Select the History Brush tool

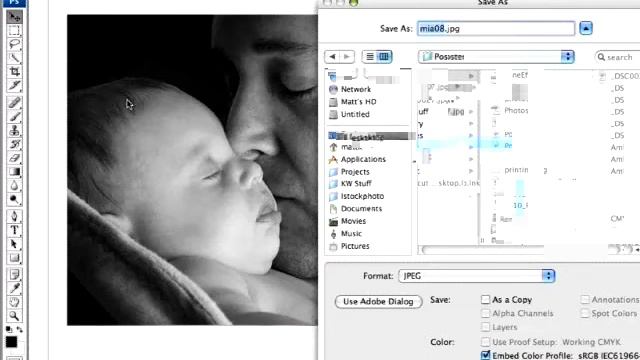pyautogui.click(x=14, y=144)
